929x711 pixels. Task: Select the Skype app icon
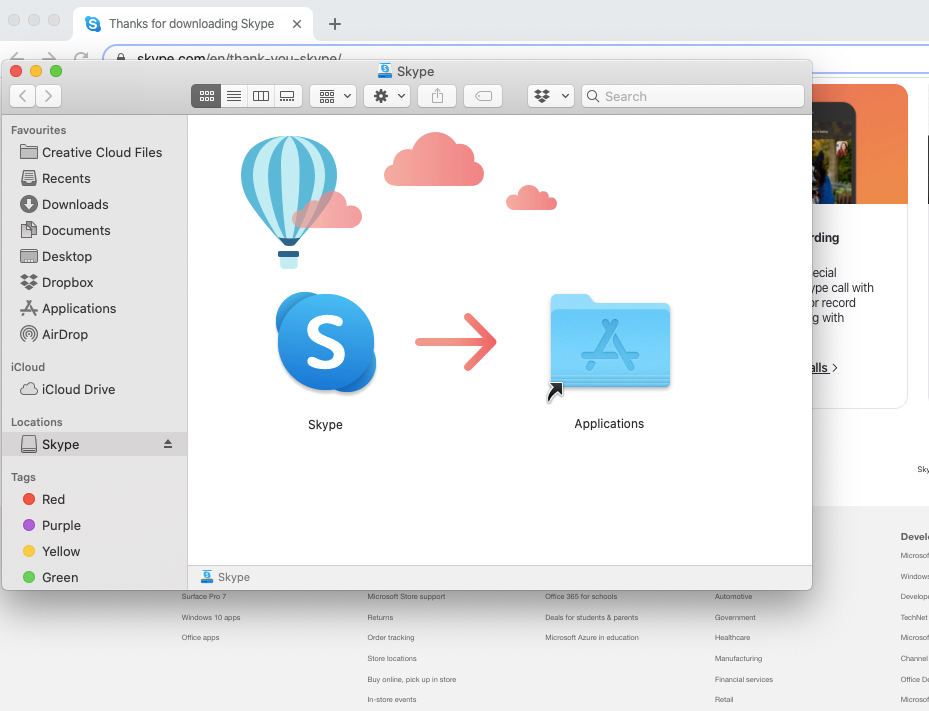[x=326, y=342]
